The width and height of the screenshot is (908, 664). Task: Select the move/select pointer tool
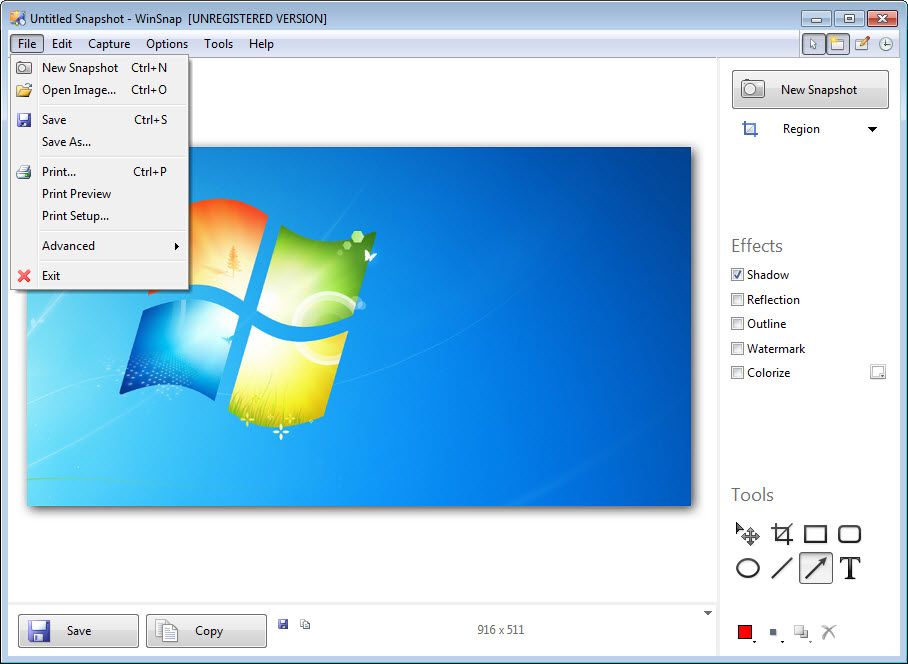pyautogui.click(x=747, y=534)
